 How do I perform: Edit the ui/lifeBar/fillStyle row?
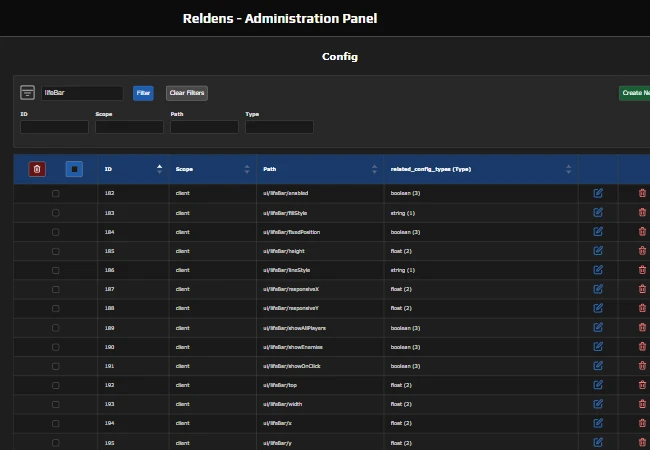tap(598, 213)
